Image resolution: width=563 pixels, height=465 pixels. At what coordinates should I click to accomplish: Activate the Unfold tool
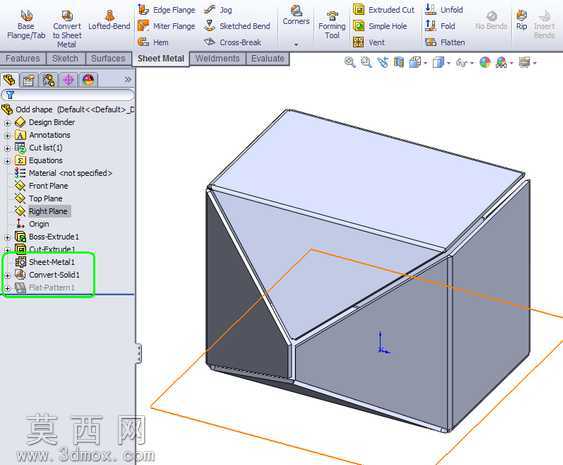tap(444, 10)
